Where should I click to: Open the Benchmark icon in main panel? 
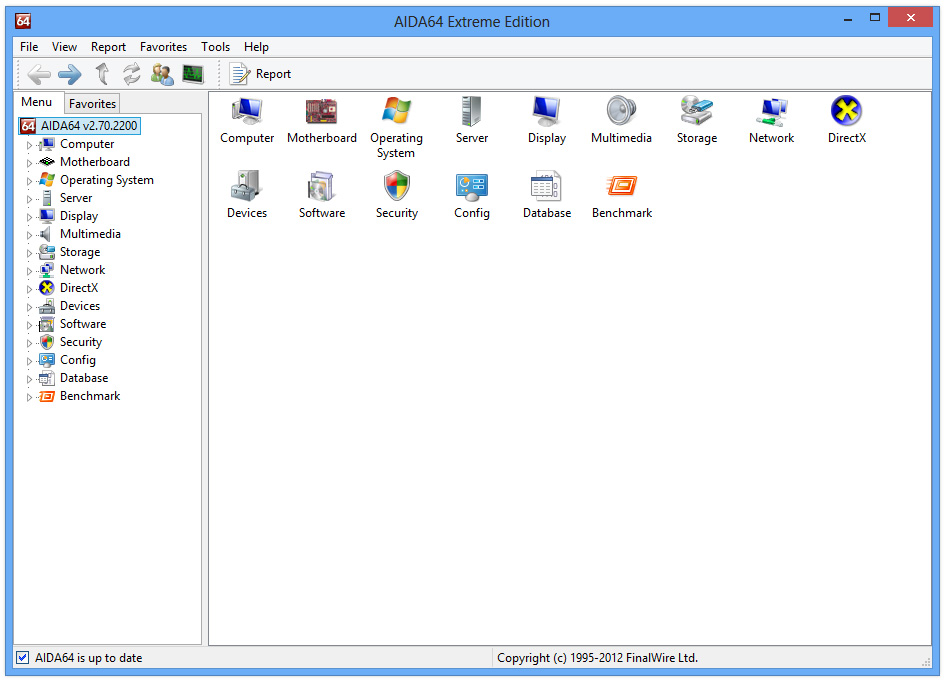(621, 187)
